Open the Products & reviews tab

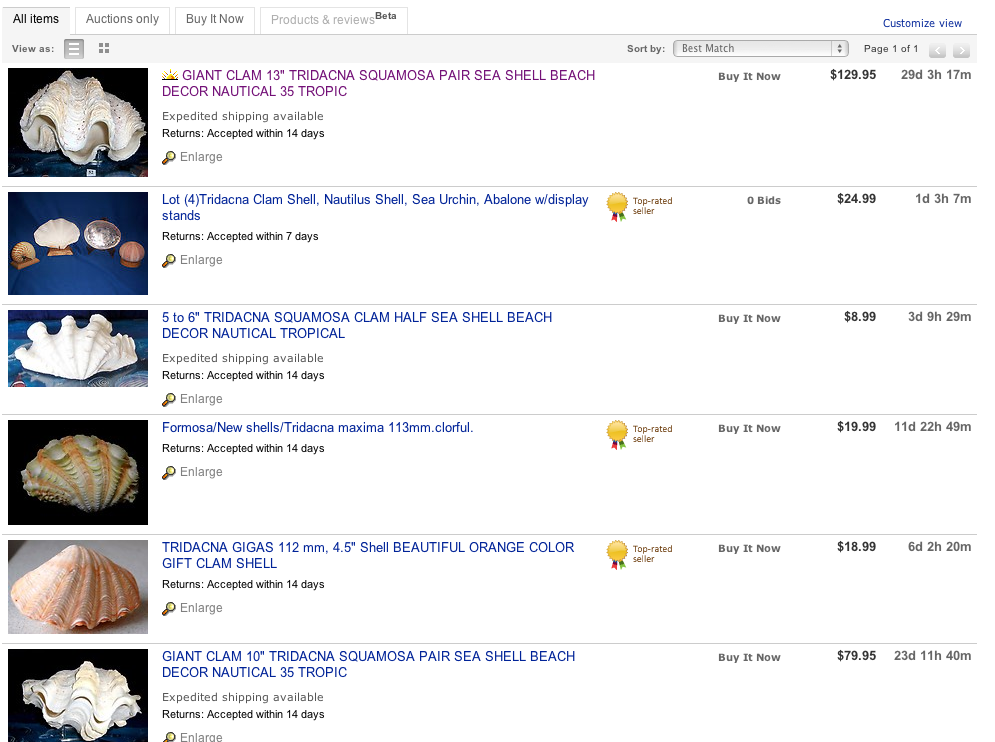333,19
